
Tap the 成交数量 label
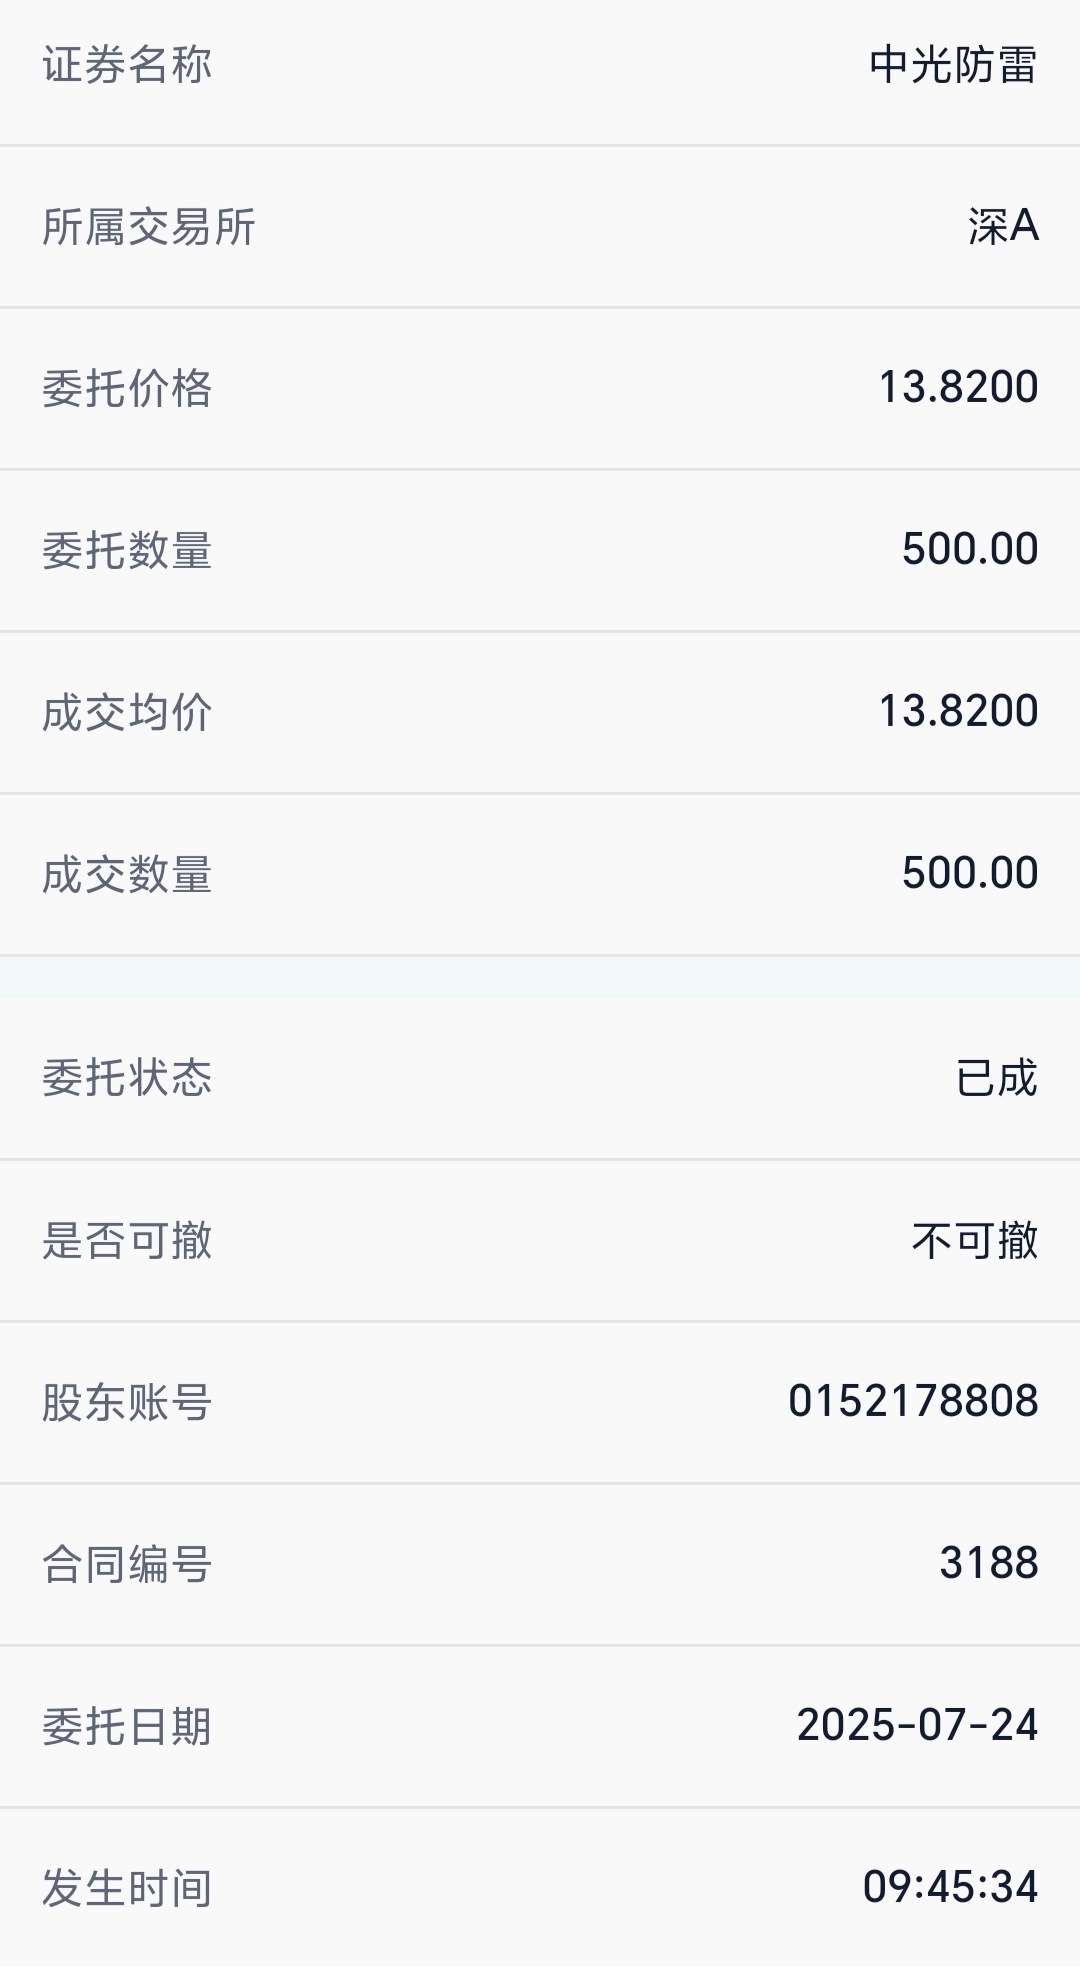point(127,875)
